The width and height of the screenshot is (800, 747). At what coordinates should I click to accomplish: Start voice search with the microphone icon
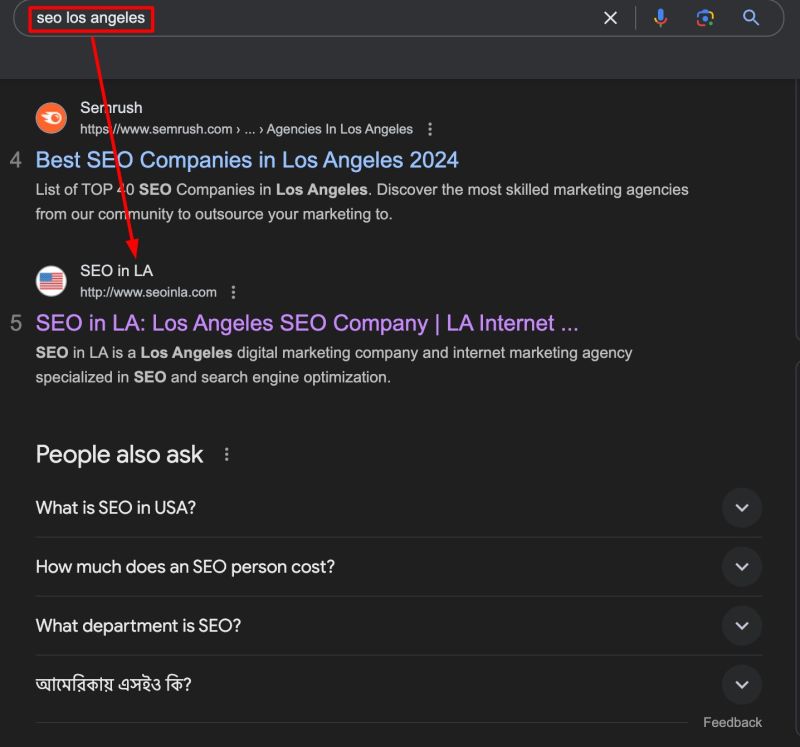click(x=660, y=18)
